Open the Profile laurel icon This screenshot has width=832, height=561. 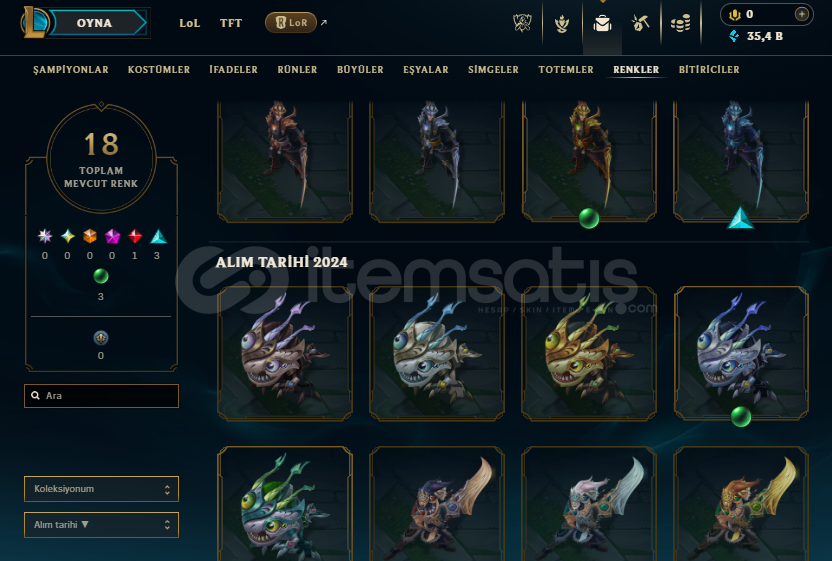[x=562, y=23]
